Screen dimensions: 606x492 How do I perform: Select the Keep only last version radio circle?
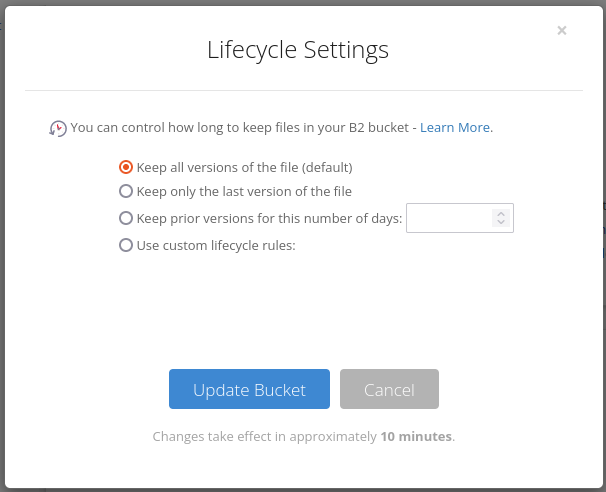click(126, 191)
